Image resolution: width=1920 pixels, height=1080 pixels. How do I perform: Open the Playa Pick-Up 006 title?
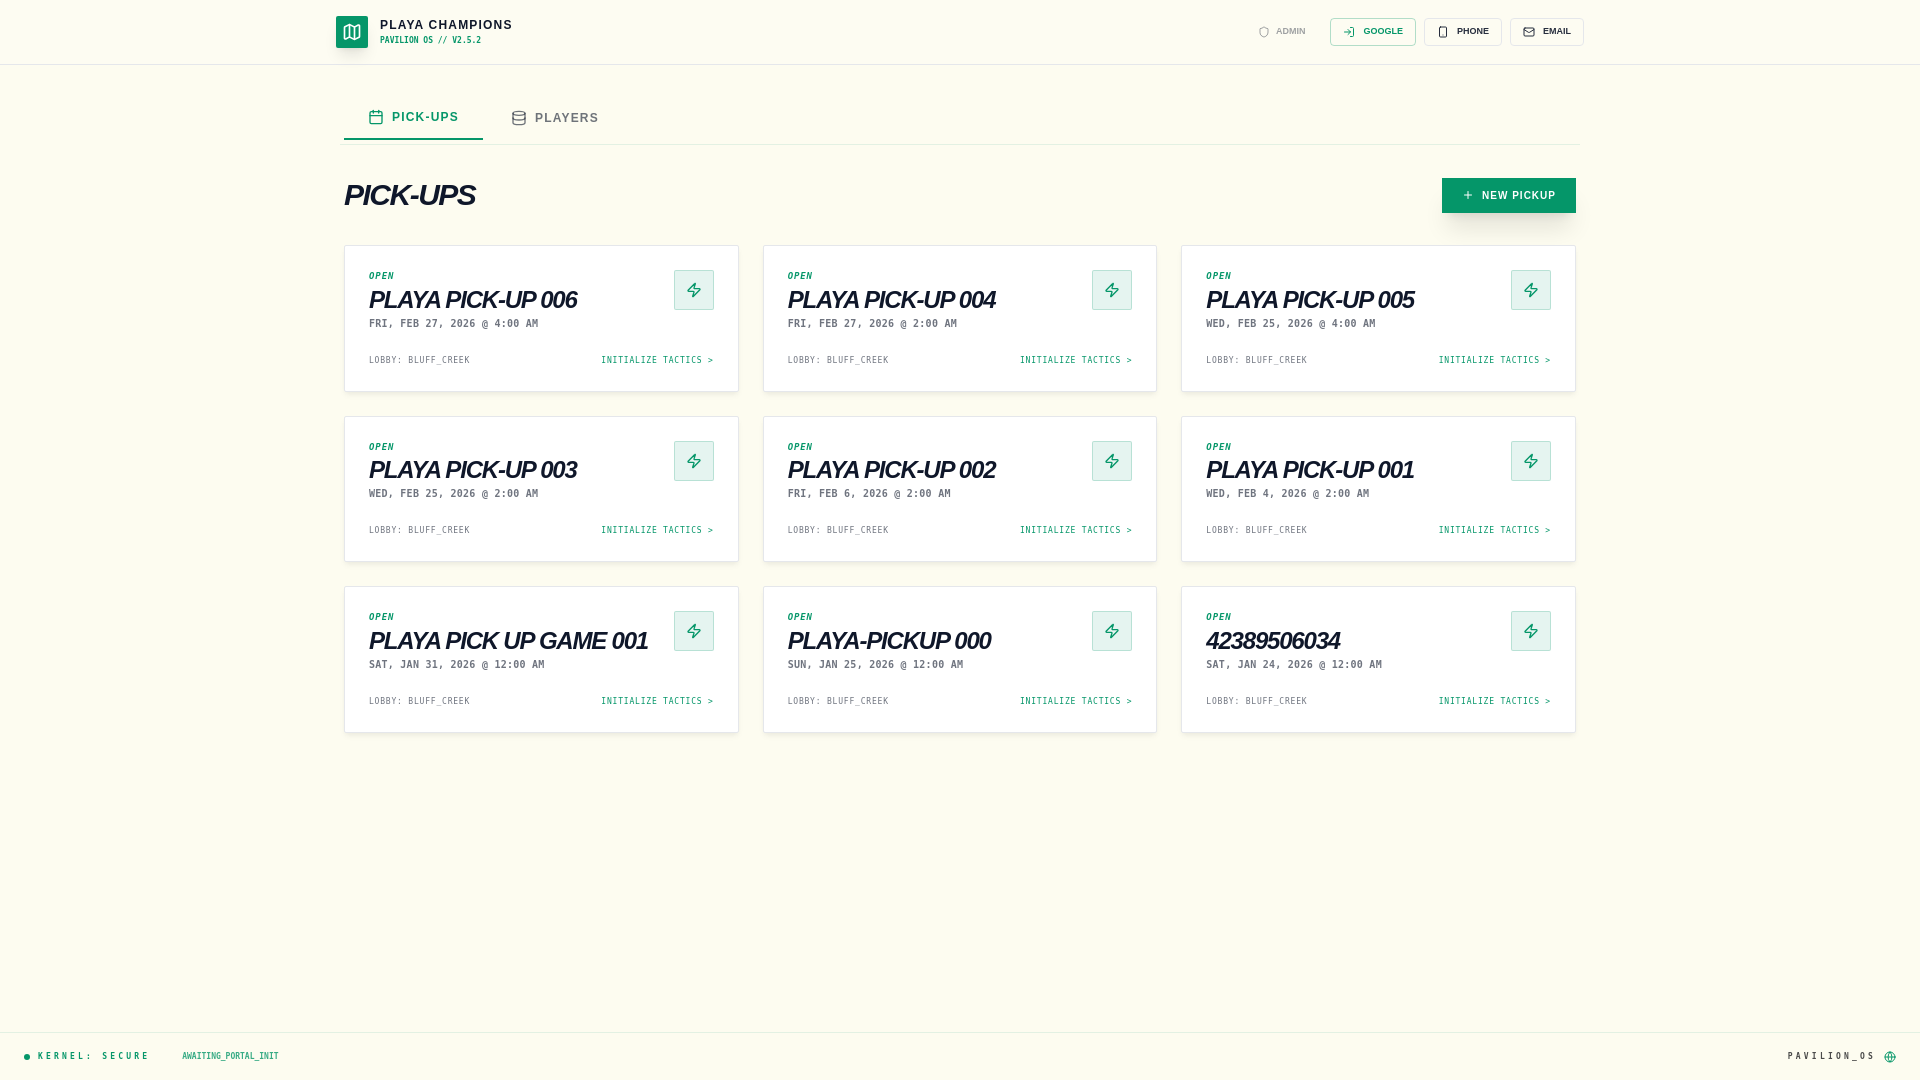(473, 300)
